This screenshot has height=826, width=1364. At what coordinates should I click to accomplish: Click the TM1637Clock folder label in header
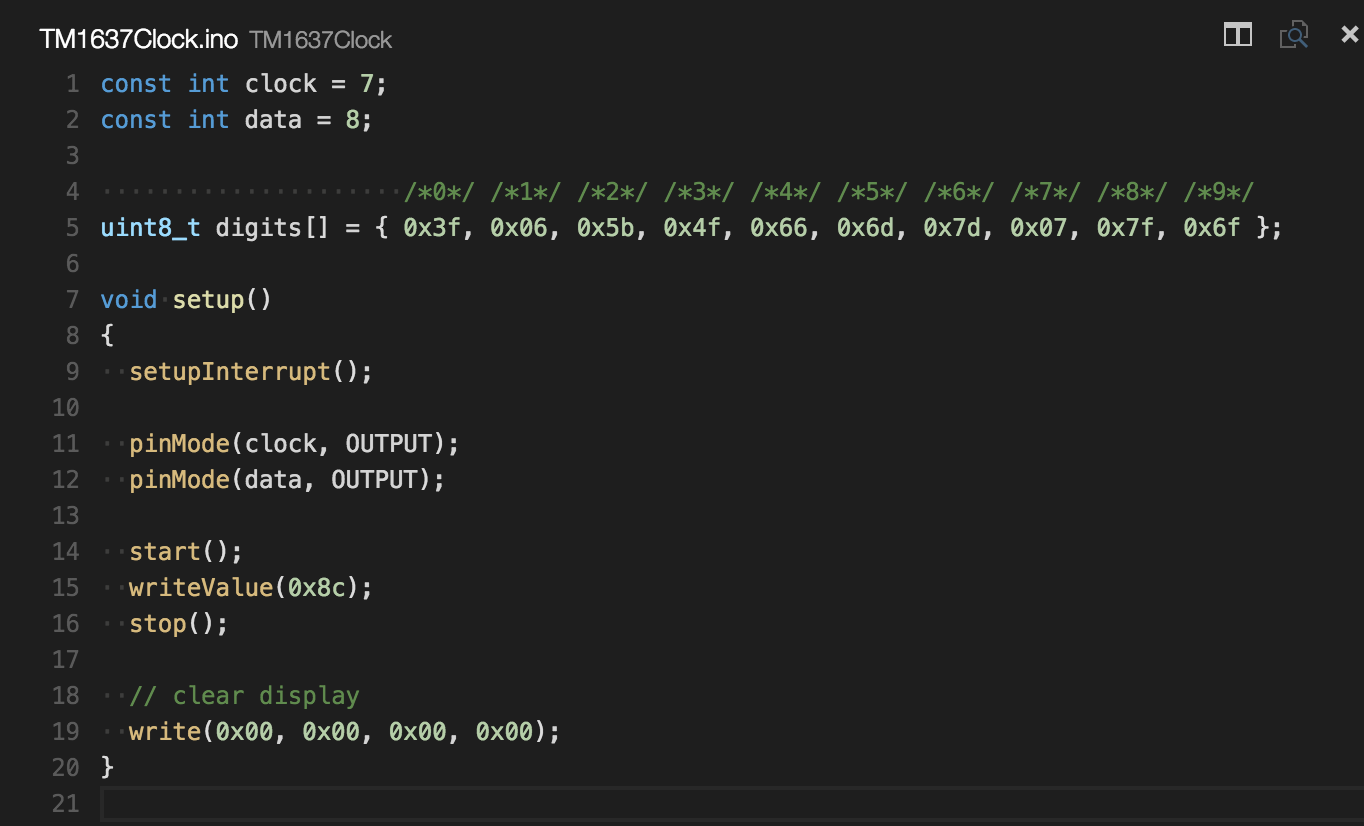320,40
